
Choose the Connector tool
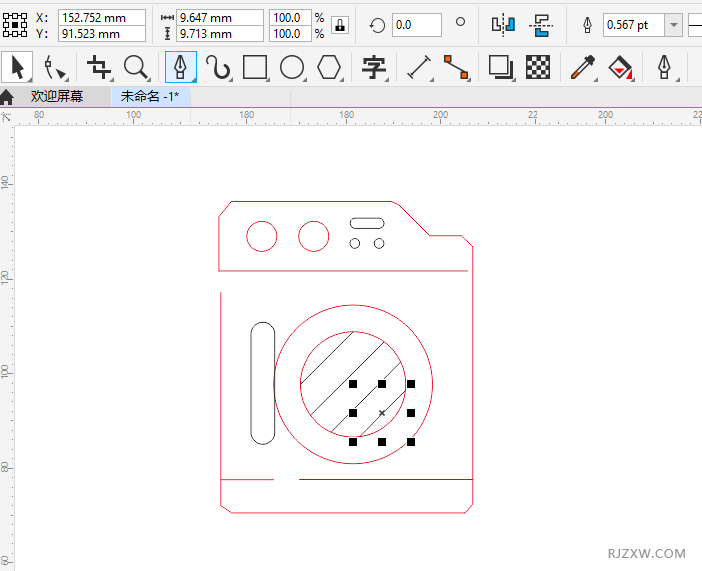[456, 68]
